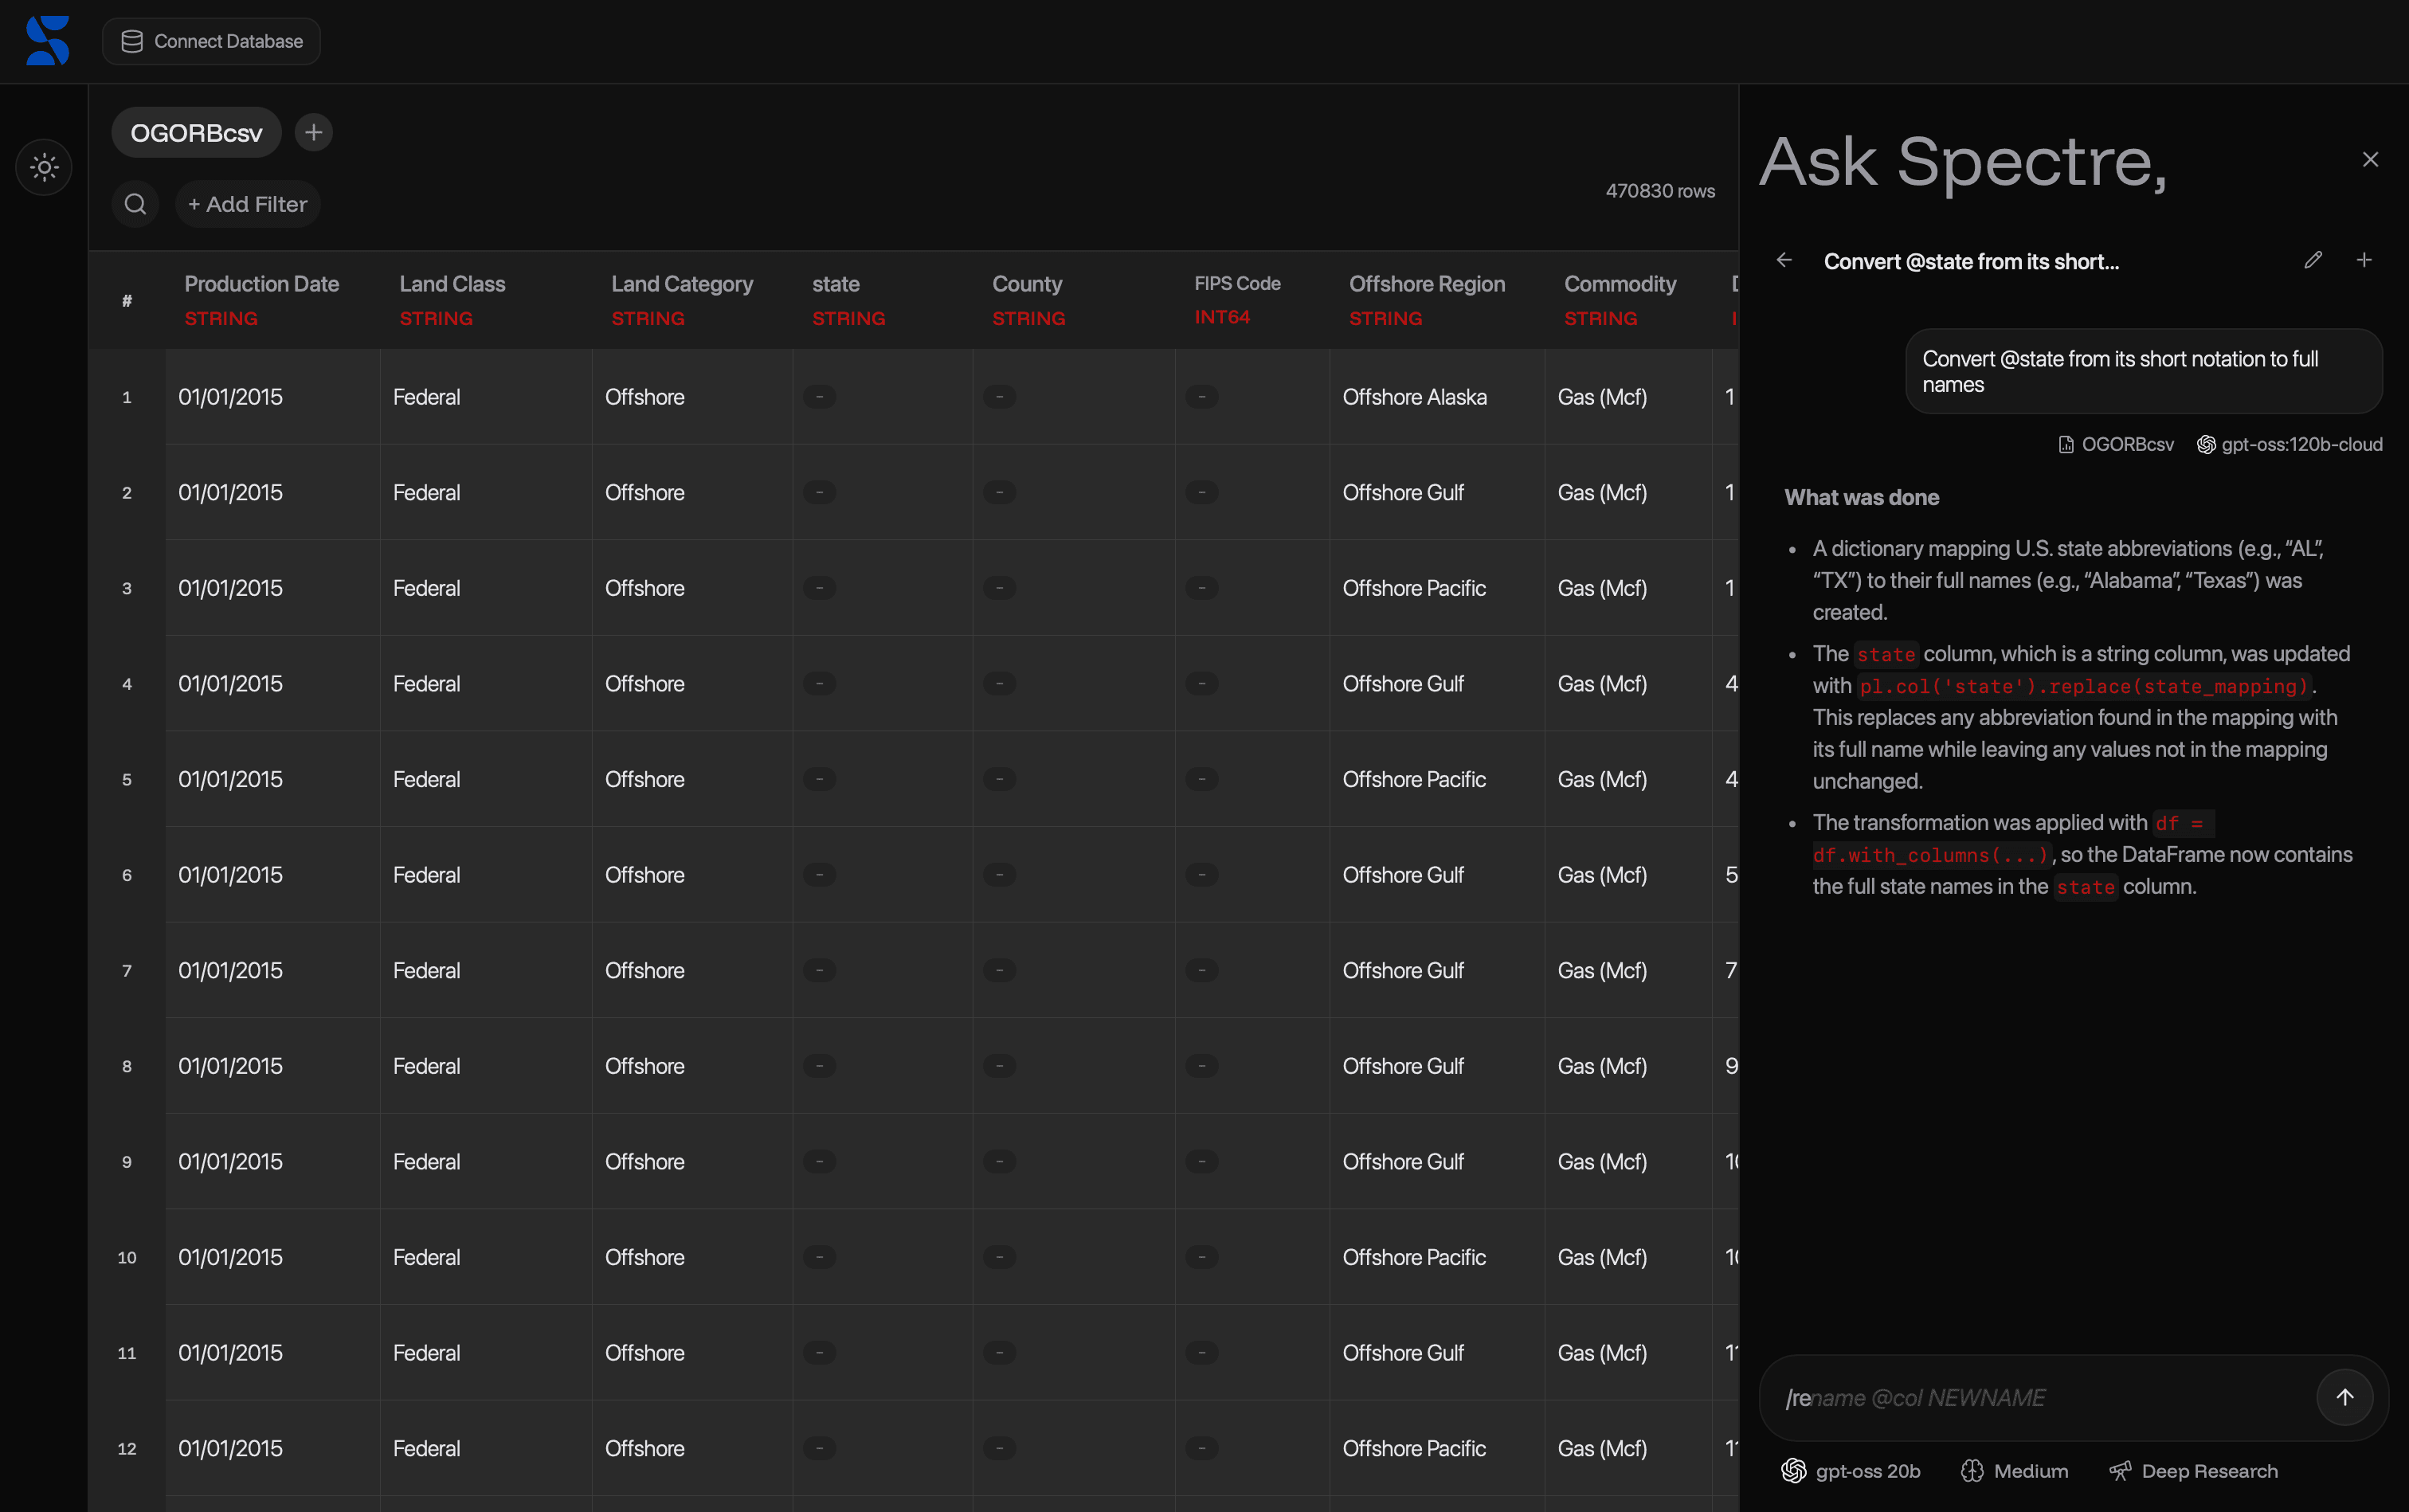Toggle the light/dark theme sun icon
2409x1512 pixels.
[44, 167]
